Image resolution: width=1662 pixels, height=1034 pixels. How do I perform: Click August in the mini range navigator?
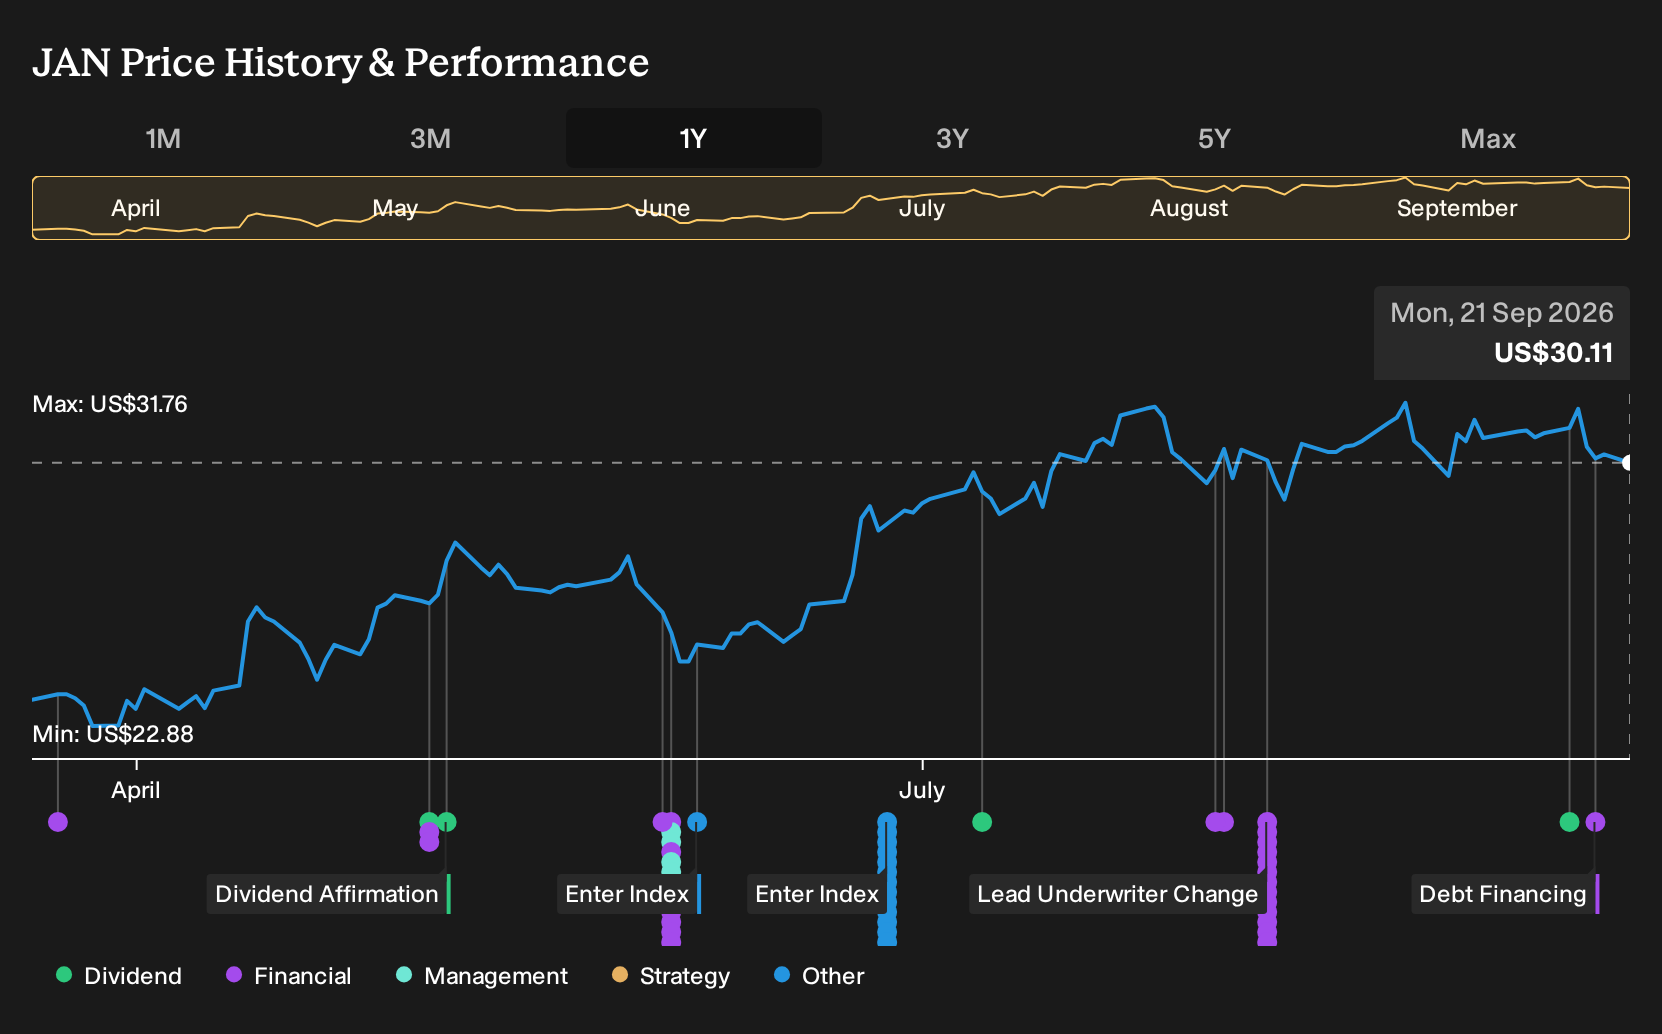tap(1188, 208)
